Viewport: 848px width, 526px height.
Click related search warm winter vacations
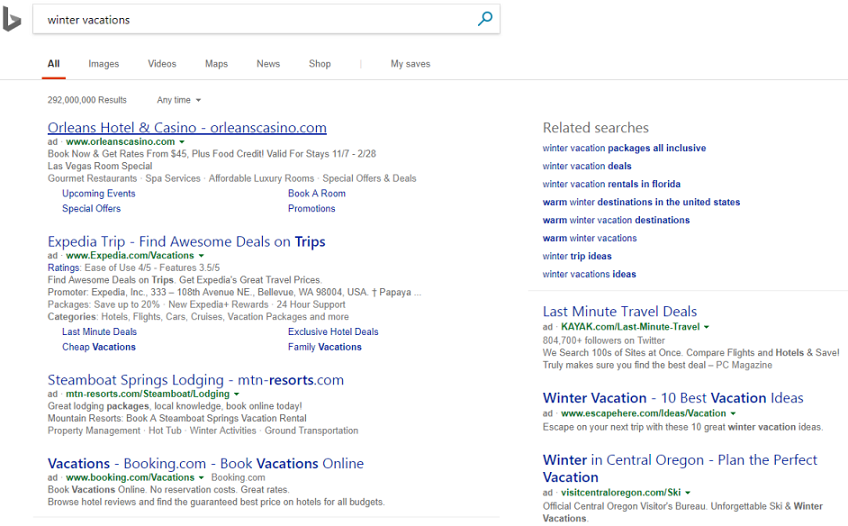[x=589, y=238]
